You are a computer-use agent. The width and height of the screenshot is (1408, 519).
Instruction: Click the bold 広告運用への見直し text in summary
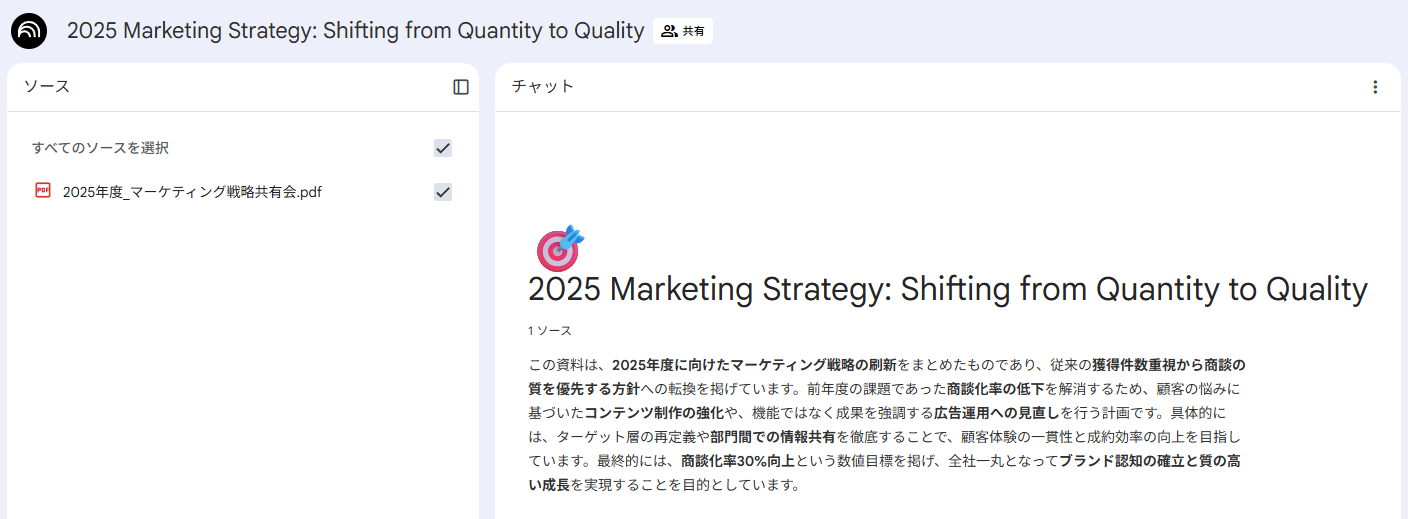tap(996, 412)
